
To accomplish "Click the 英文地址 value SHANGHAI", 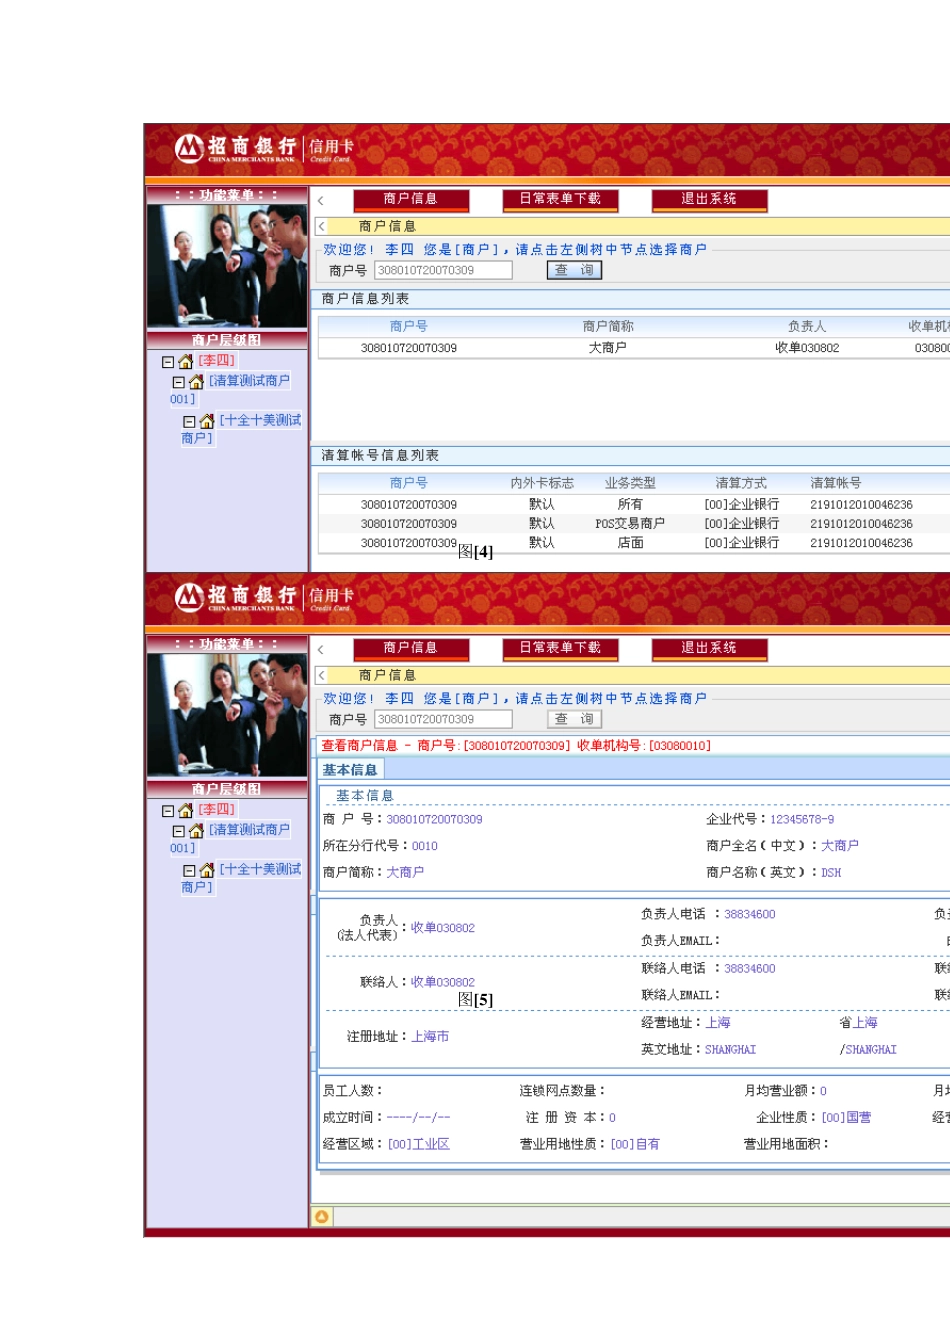I will click(x=731, y=1050).
